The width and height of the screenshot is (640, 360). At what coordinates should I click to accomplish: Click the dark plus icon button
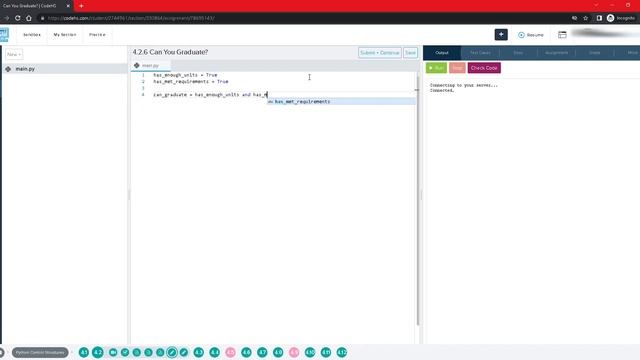pos(501,35)
